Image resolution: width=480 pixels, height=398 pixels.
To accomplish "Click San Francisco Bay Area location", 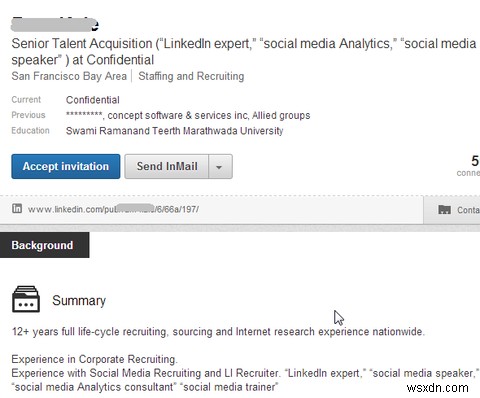I will click(69, 76).
